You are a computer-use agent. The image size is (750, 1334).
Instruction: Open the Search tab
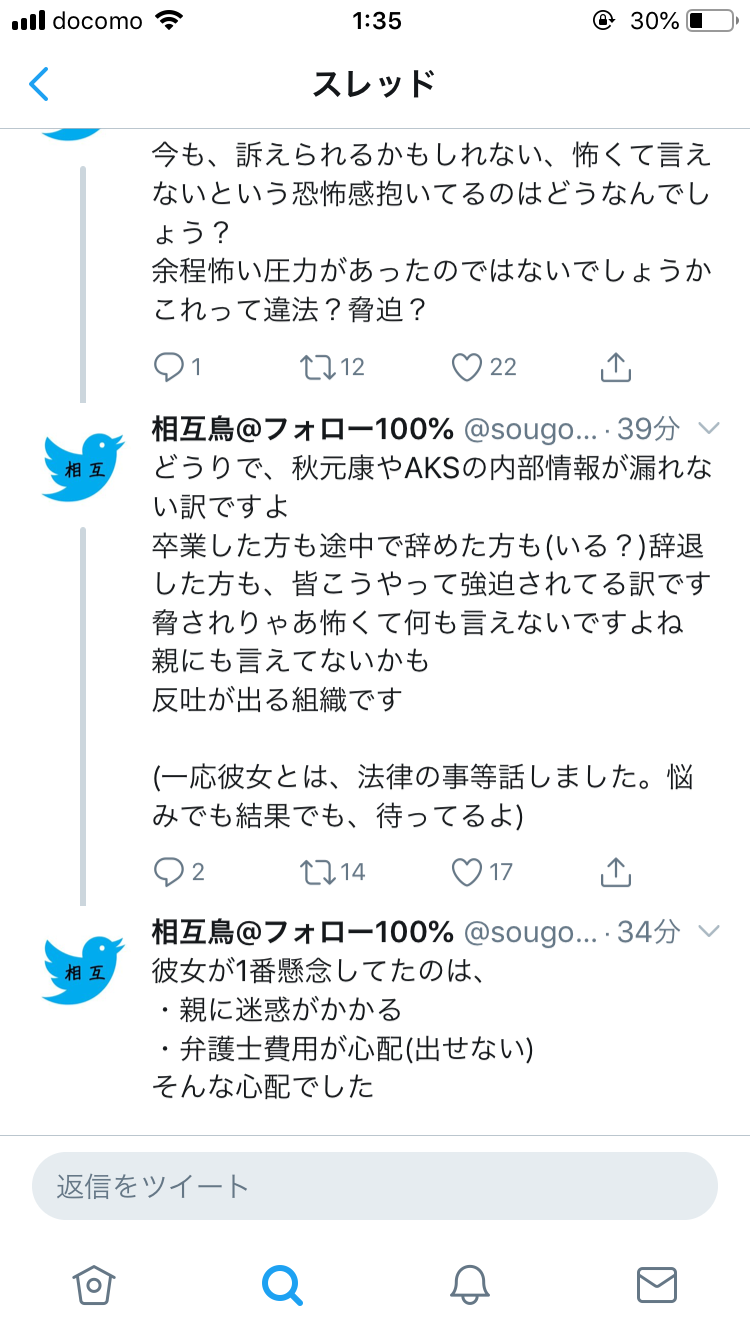point(281,1284)
